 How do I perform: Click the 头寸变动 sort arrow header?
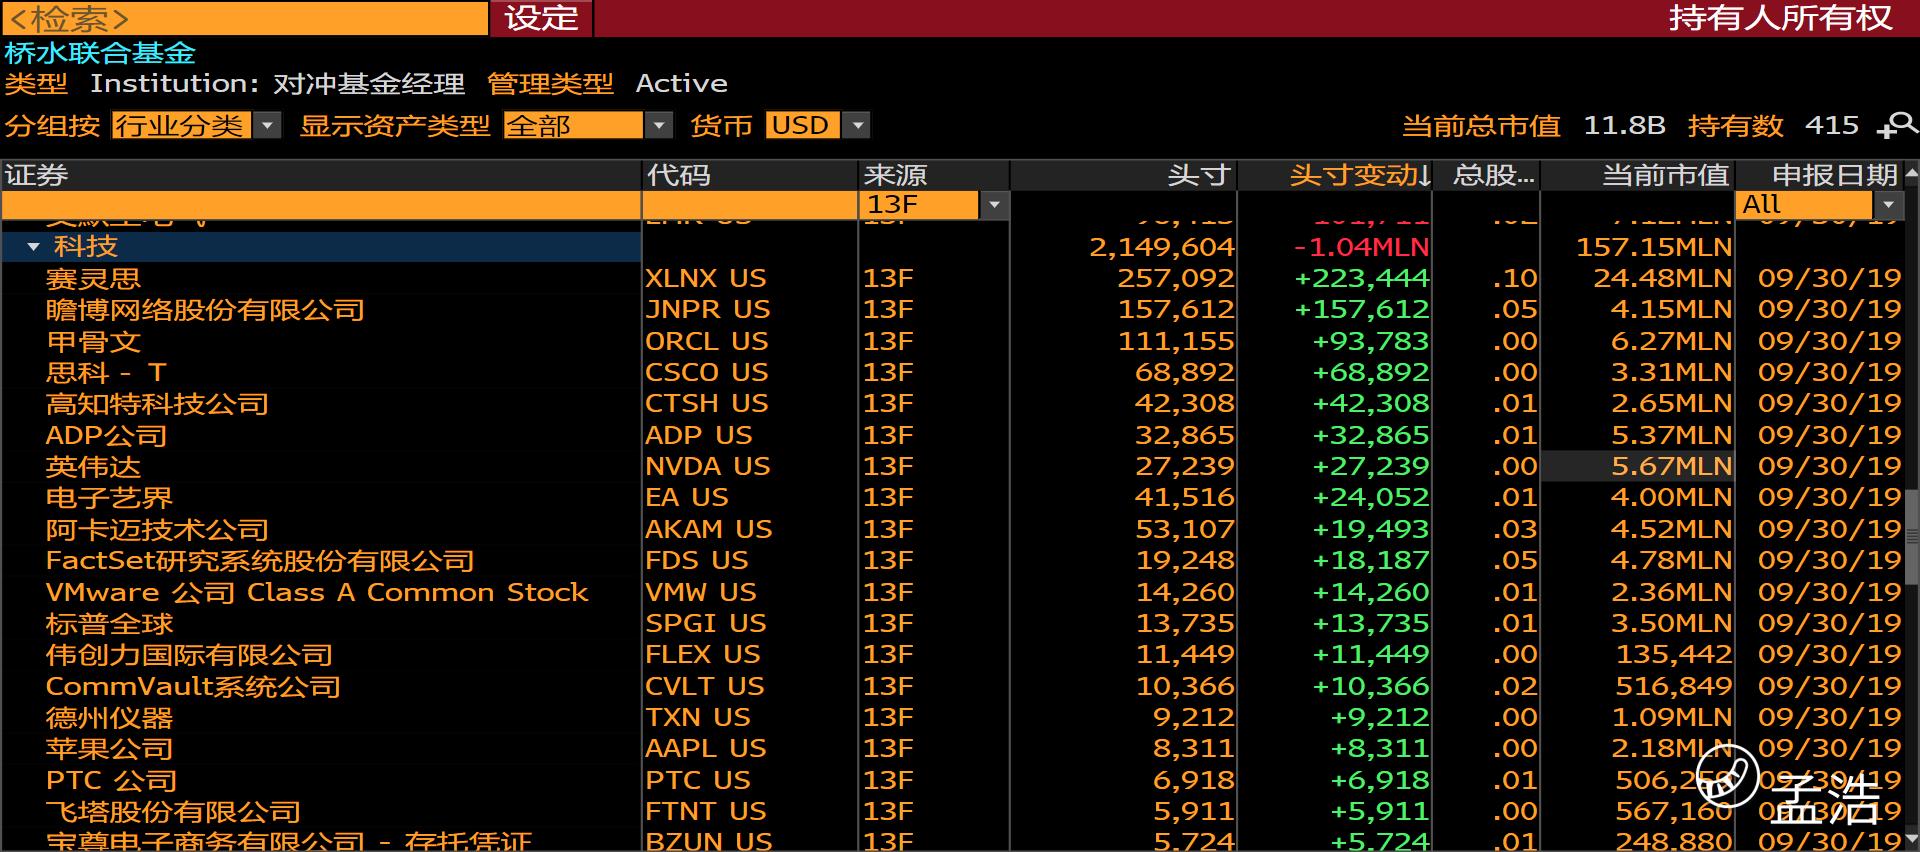click(1360, 175)
